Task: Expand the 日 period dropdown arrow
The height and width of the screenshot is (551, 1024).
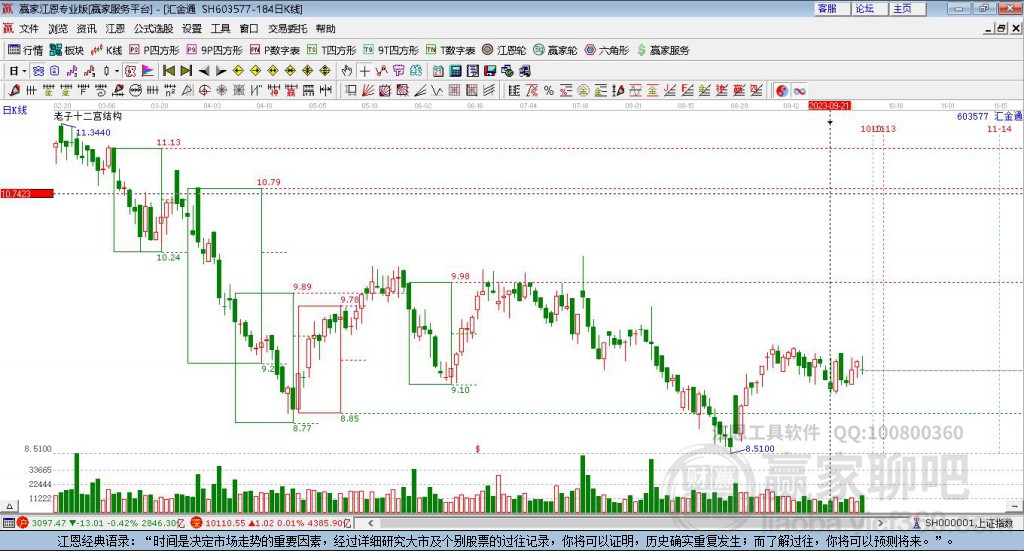Action: coord(24,71)
